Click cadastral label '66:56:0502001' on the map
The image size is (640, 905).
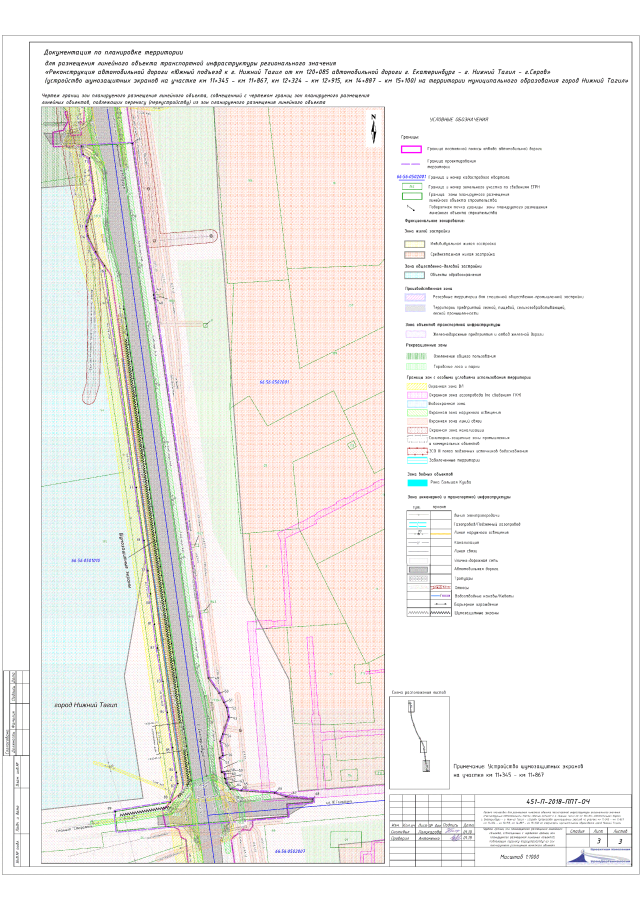(x=274, y=382)
